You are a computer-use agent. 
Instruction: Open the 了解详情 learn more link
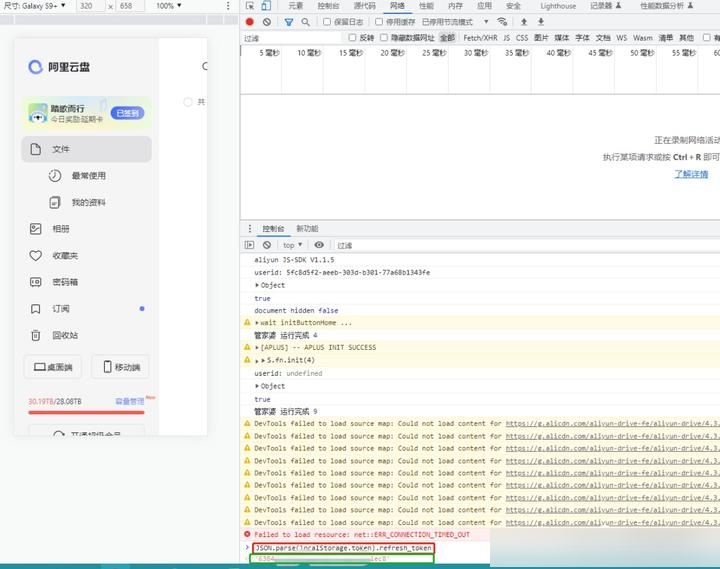click(691, 174)
